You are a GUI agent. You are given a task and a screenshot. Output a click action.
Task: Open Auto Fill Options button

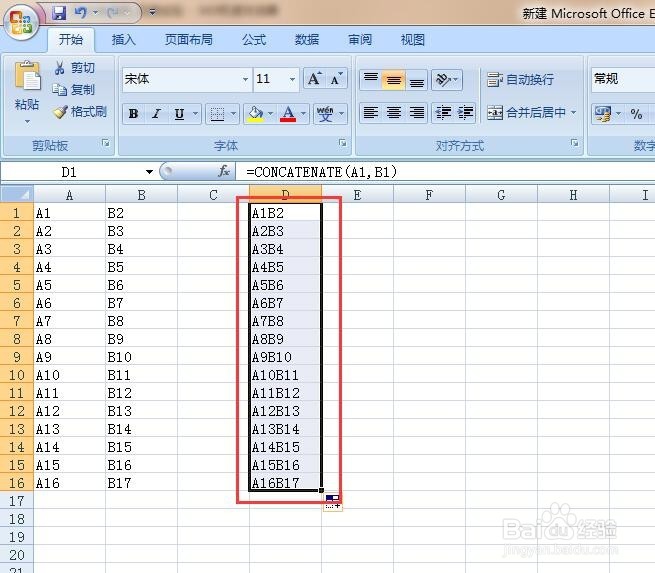(x=333, y=502)
